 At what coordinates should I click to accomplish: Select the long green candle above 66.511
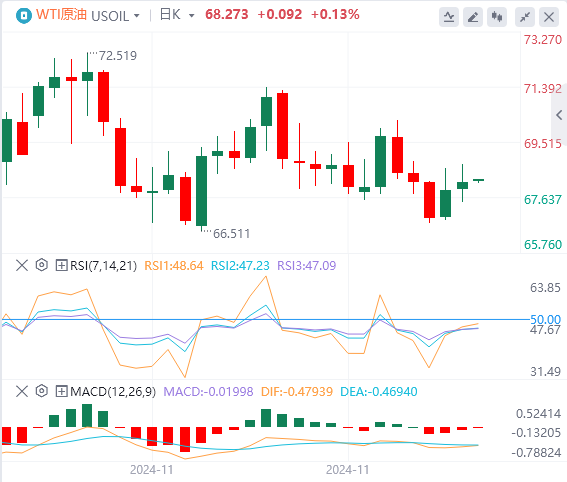tap(201, 191)
